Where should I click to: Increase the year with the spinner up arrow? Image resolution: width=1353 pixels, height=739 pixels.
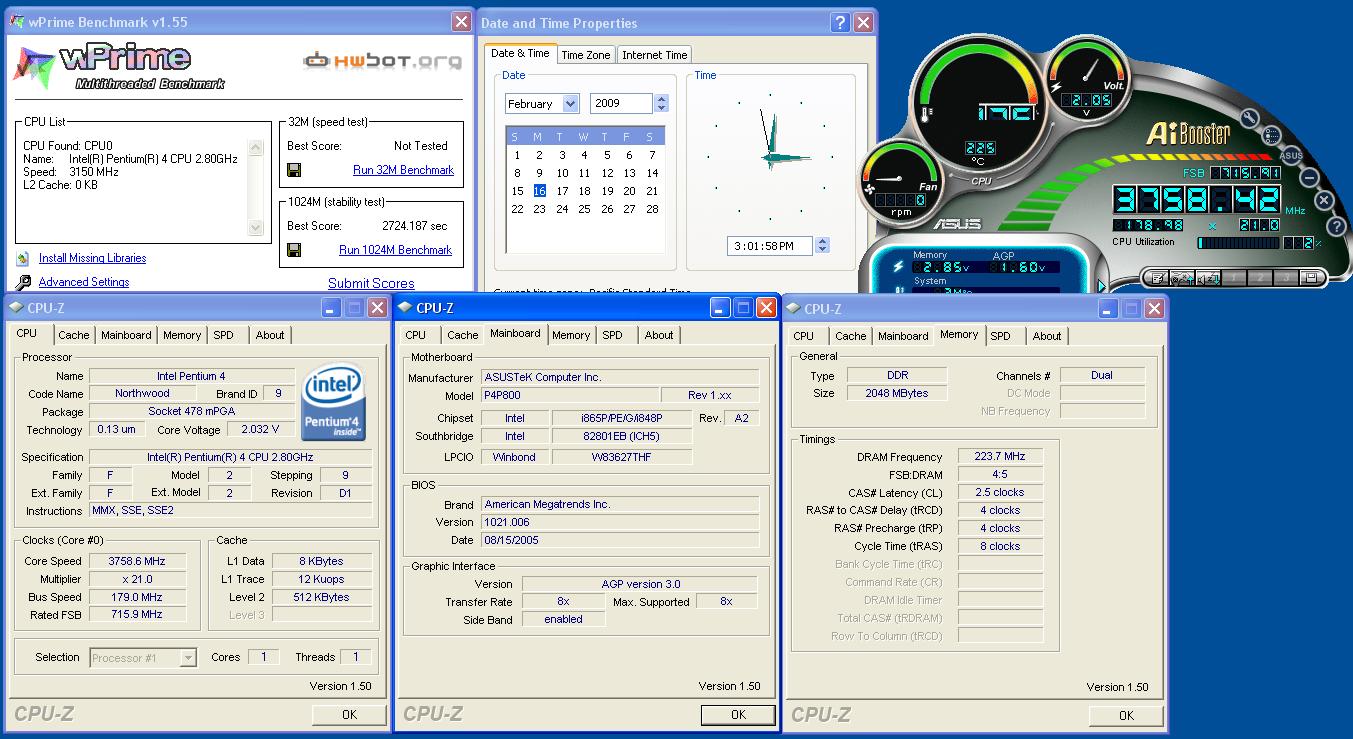tap(661, 99)
